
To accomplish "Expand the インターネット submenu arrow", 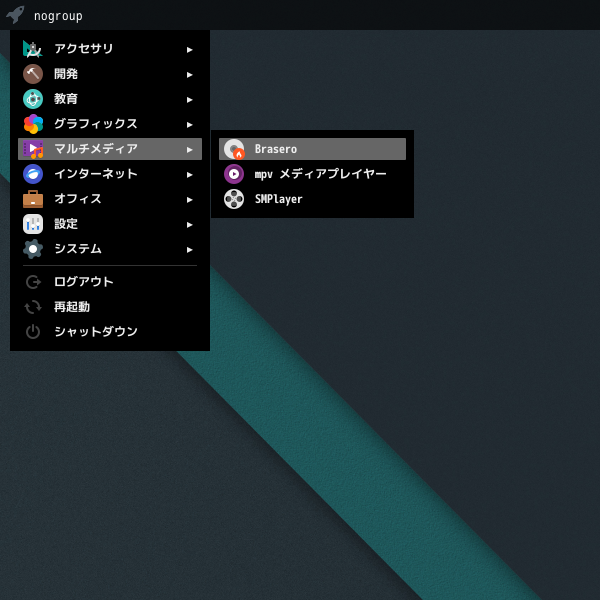I will pyautogui.click(x=189, y=175).
